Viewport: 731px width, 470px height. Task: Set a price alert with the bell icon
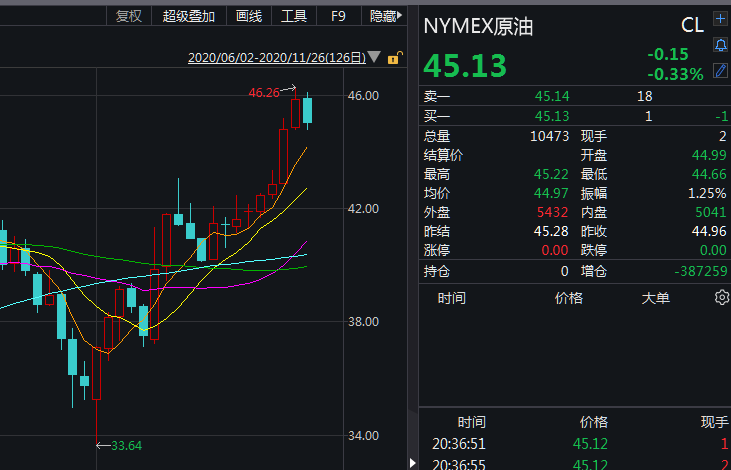[x=720, y=45]
